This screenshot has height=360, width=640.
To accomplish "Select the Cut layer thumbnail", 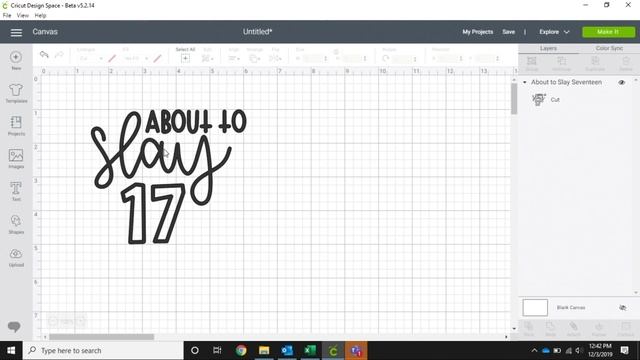I will tap(539, 99).
